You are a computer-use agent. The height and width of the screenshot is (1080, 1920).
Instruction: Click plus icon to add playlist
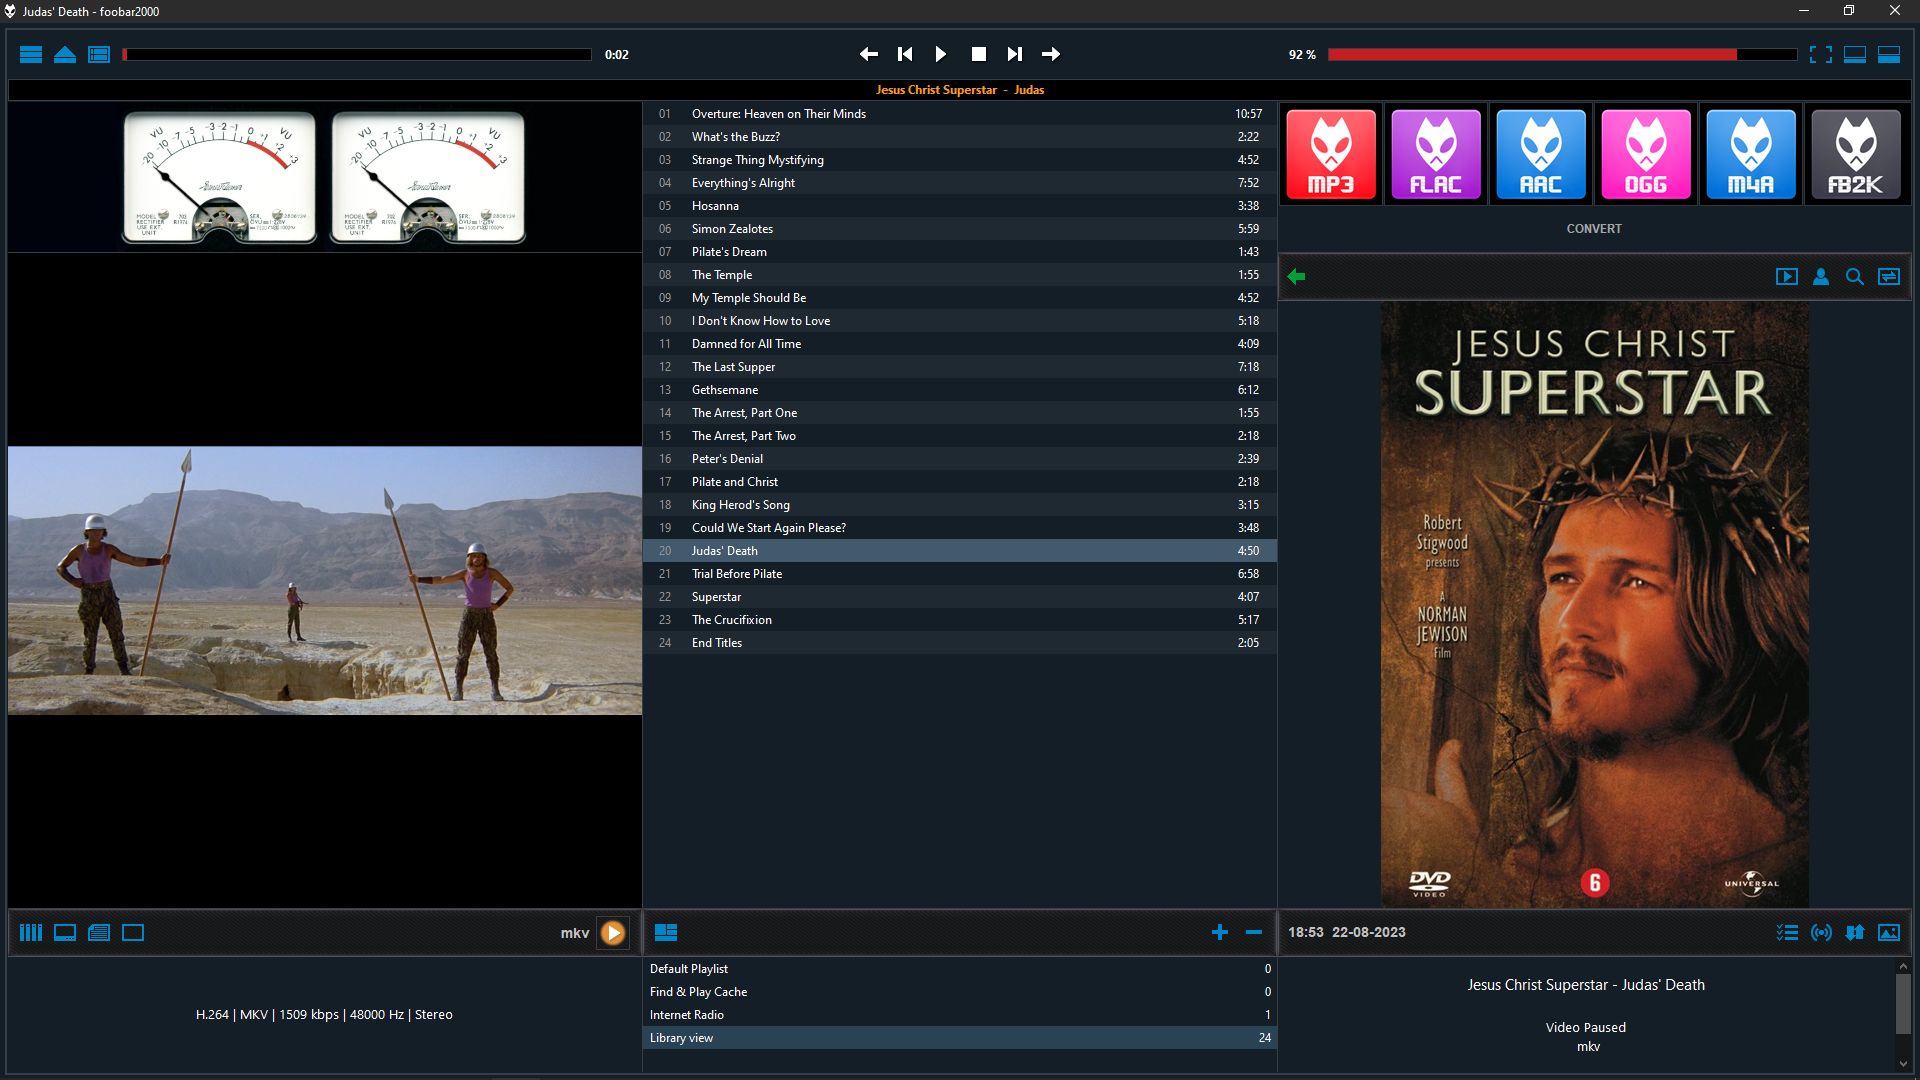1220,933
